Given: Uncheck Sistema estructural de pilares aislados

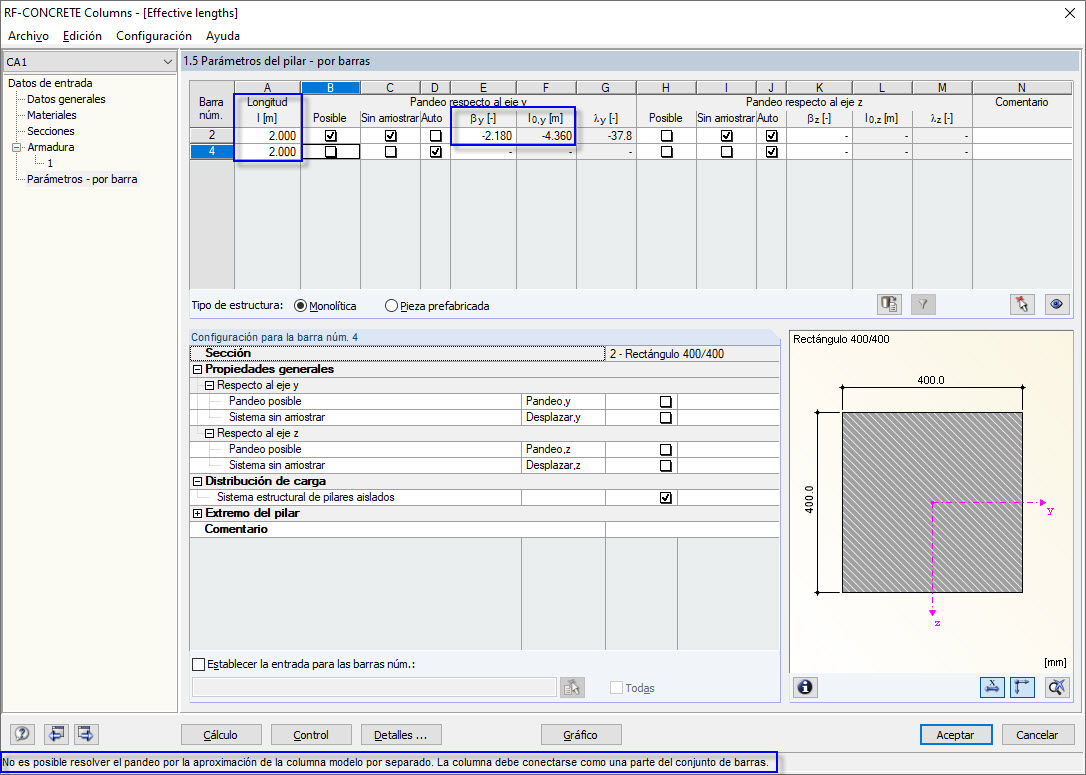Looking at the screenshot, I should (x=666, y=497).
